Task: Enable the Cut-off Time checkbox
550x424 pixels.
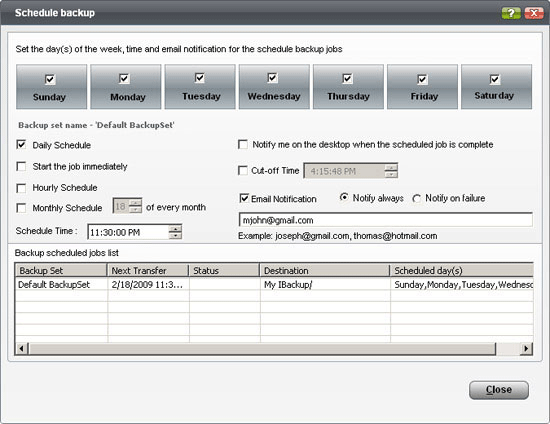Action: (x=243, y=170)
